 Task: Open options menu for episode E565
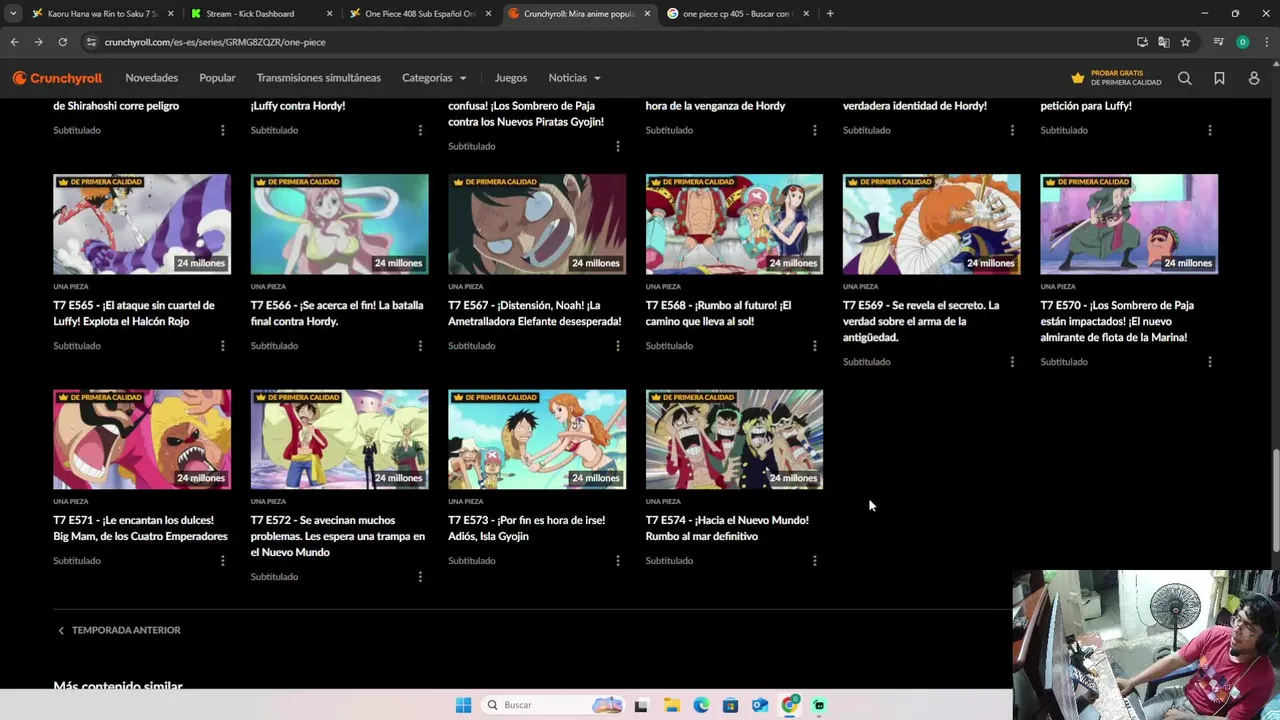click(222, 346)
